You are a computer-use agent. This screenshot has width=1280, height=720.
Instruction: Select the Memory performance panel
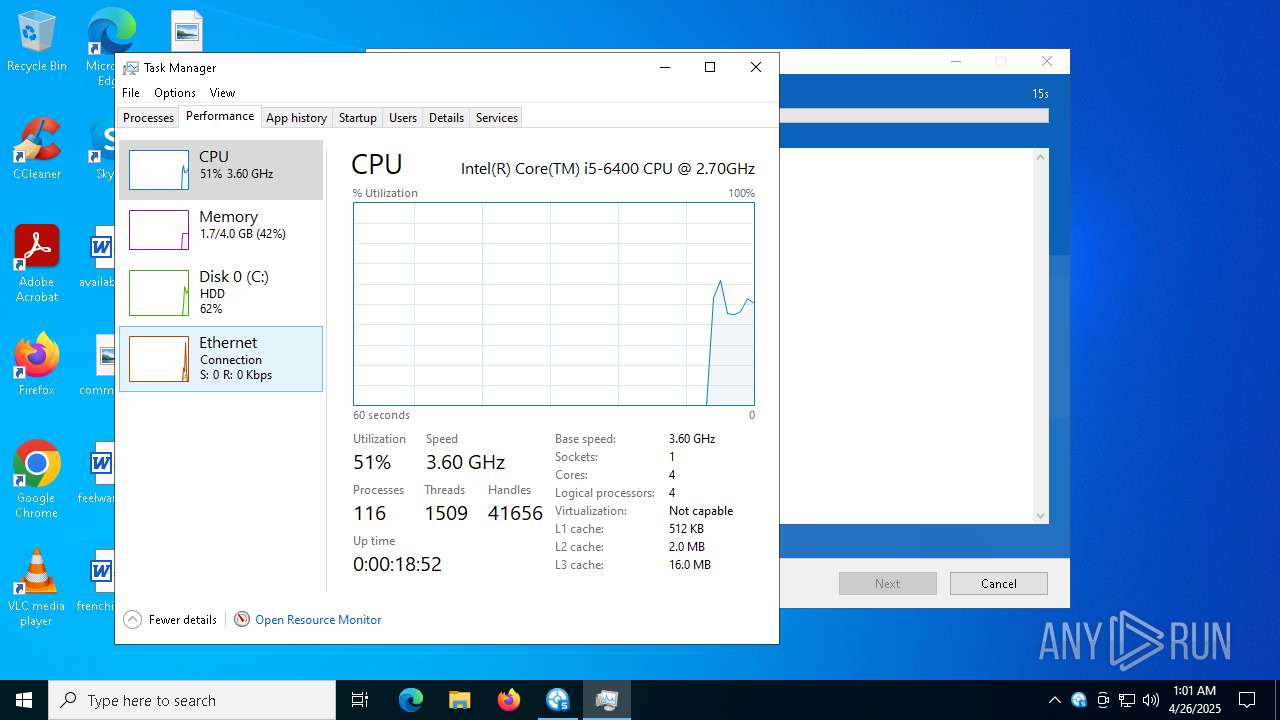[221, 230]
